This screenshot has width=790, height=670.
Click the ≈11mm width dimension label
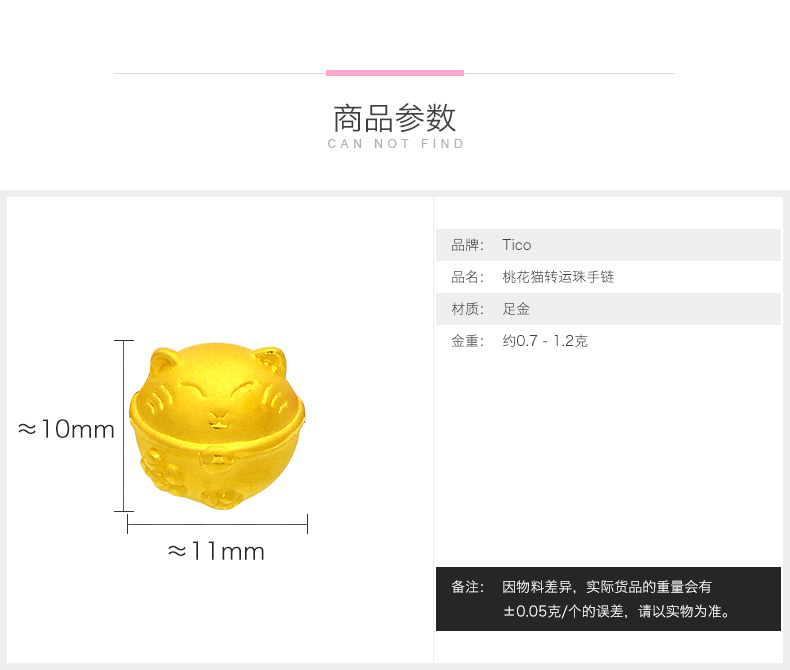pos(216,551)
